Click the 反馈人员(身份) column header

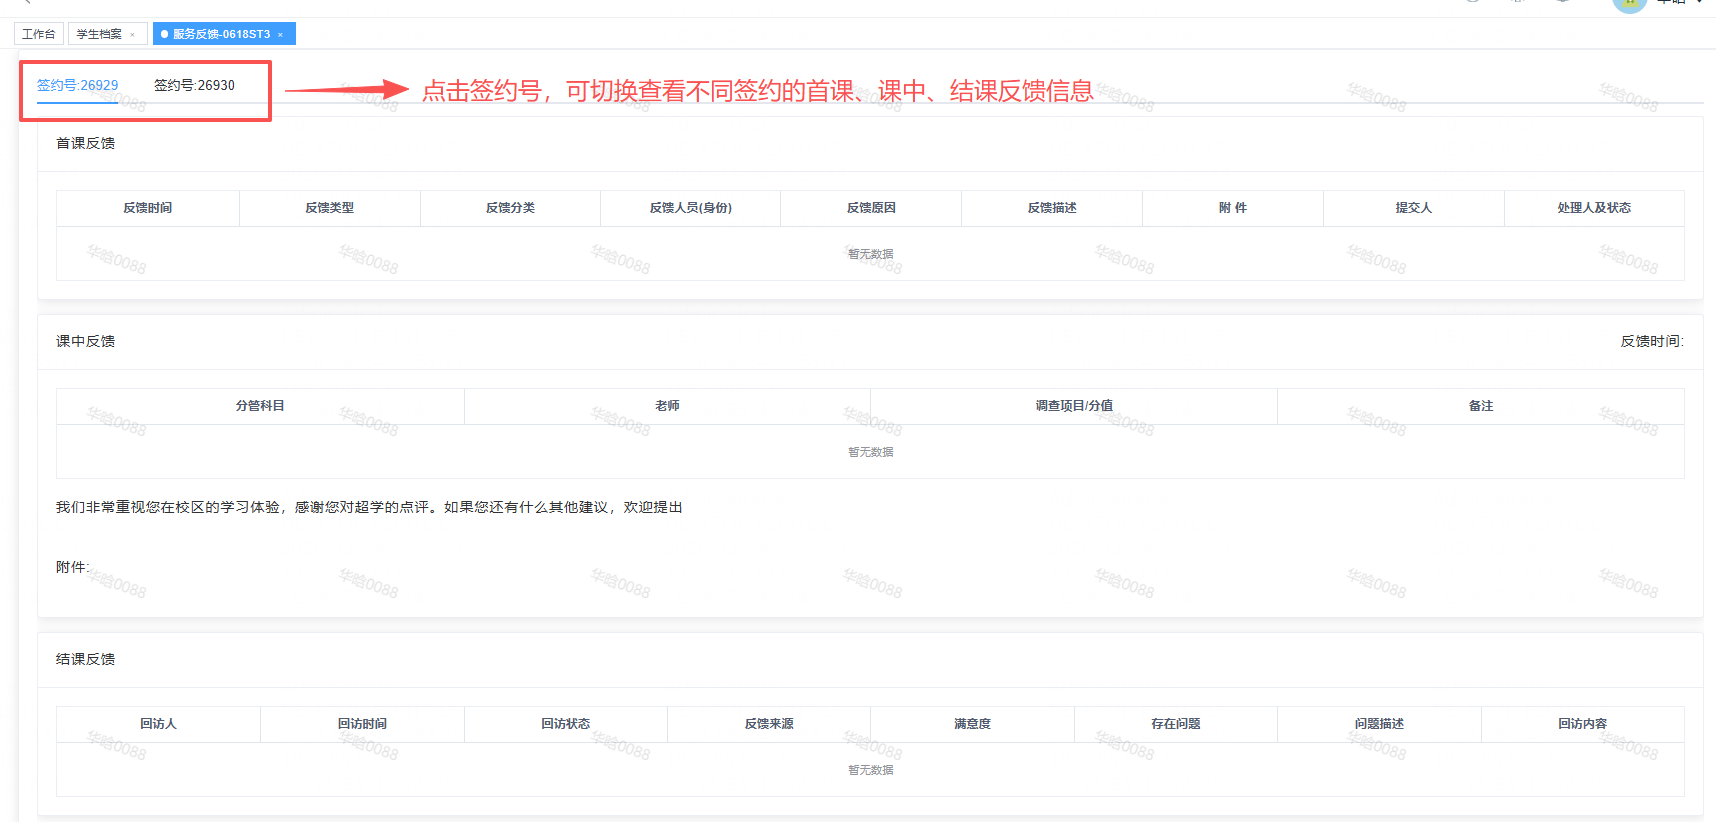690,208
